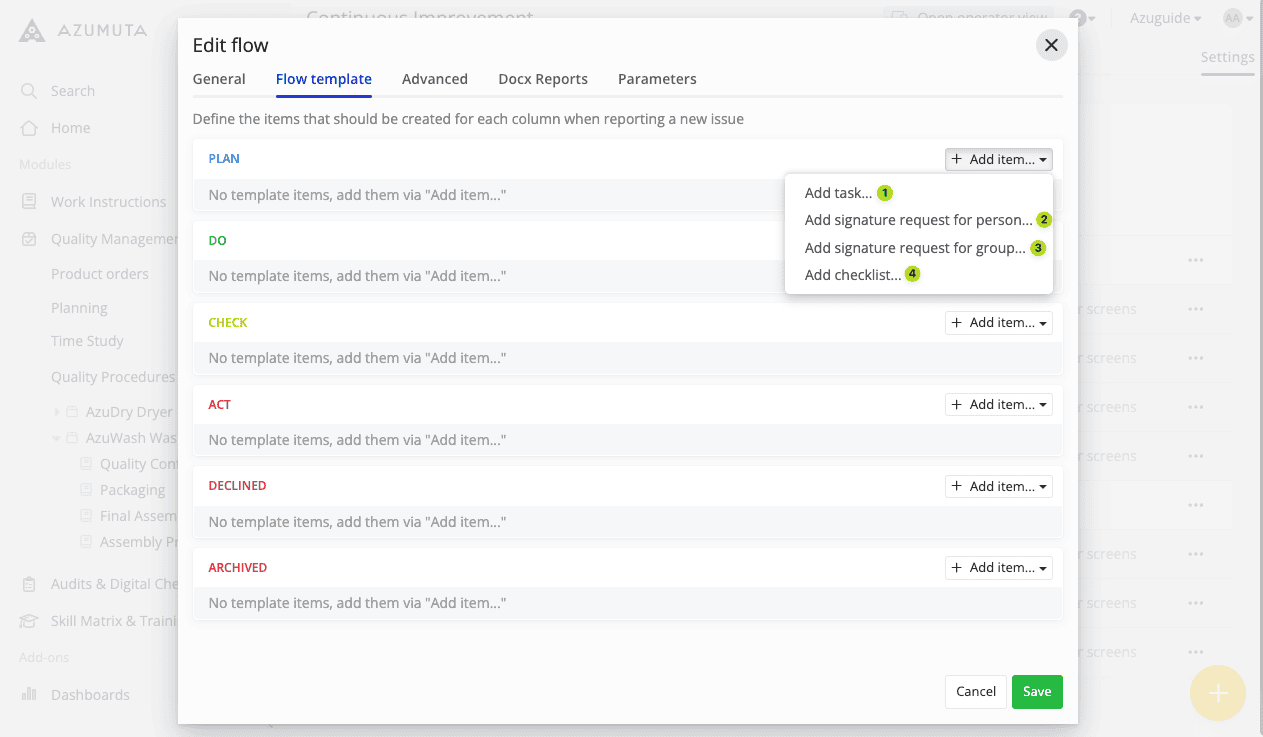Select Add checklist menu option
This screenshot has height=737, width=1263.
(x=852, y=275)
